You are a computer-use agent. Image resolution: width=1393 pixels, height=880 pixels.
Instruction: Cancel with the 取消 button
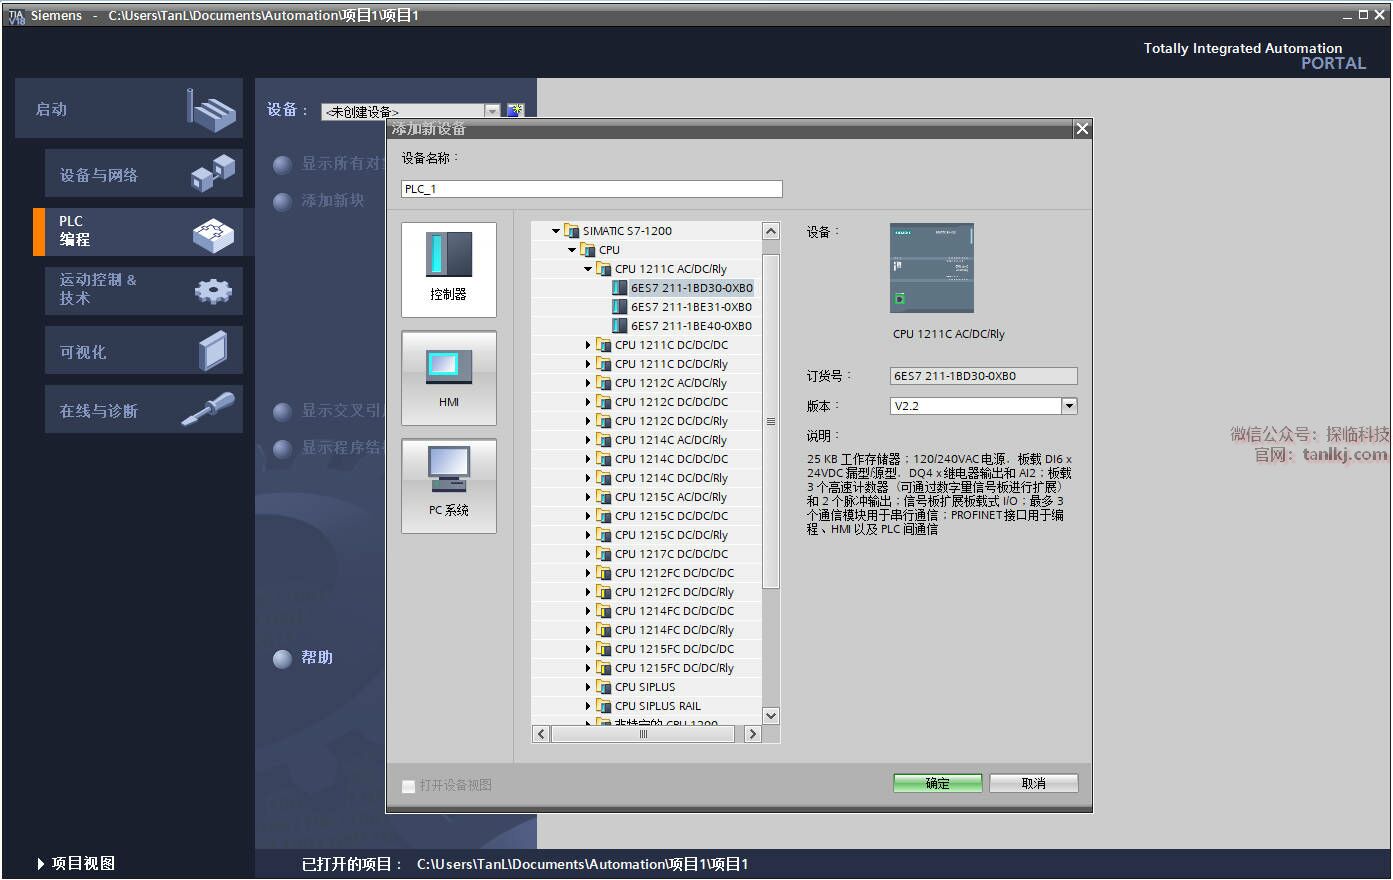tap(1034, 783)
